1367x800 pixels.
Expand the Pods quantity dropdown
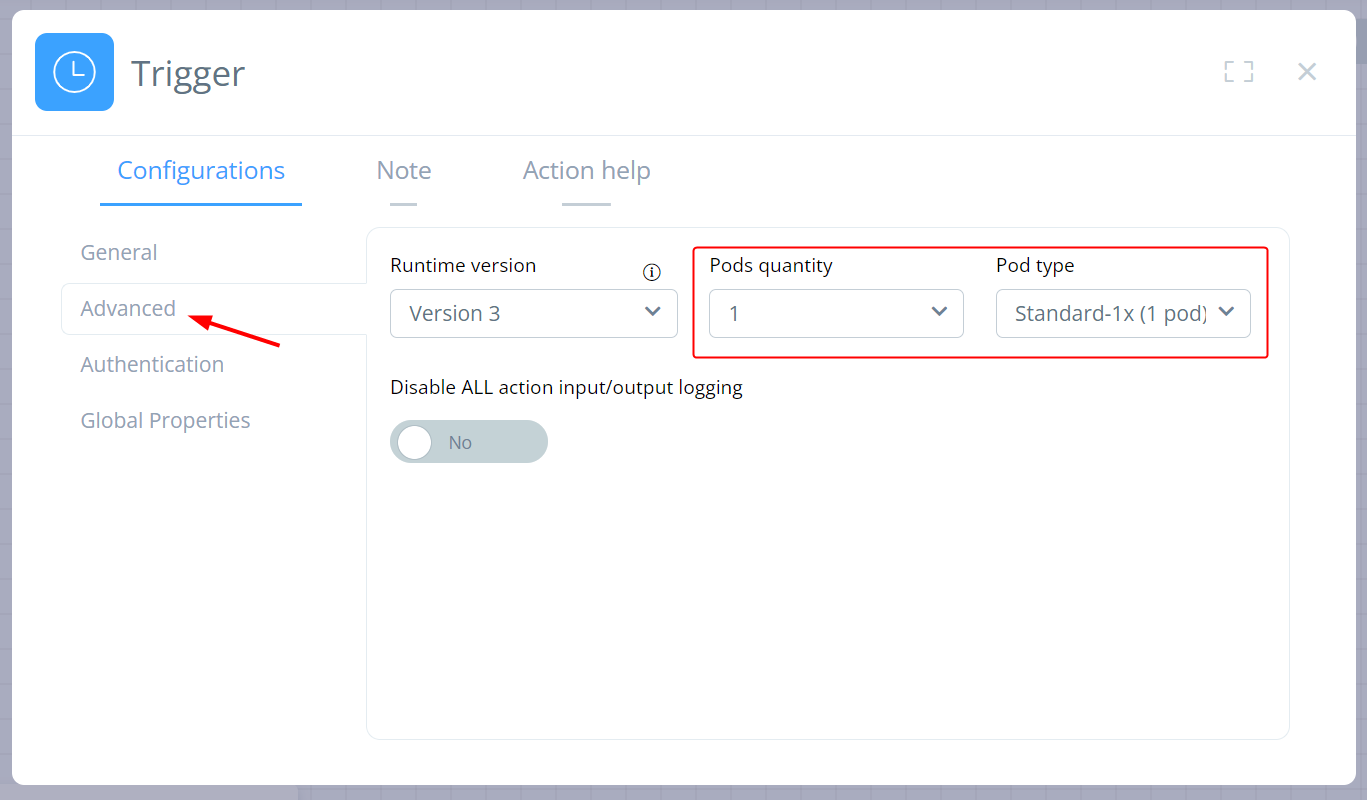[x=836, y=313]
